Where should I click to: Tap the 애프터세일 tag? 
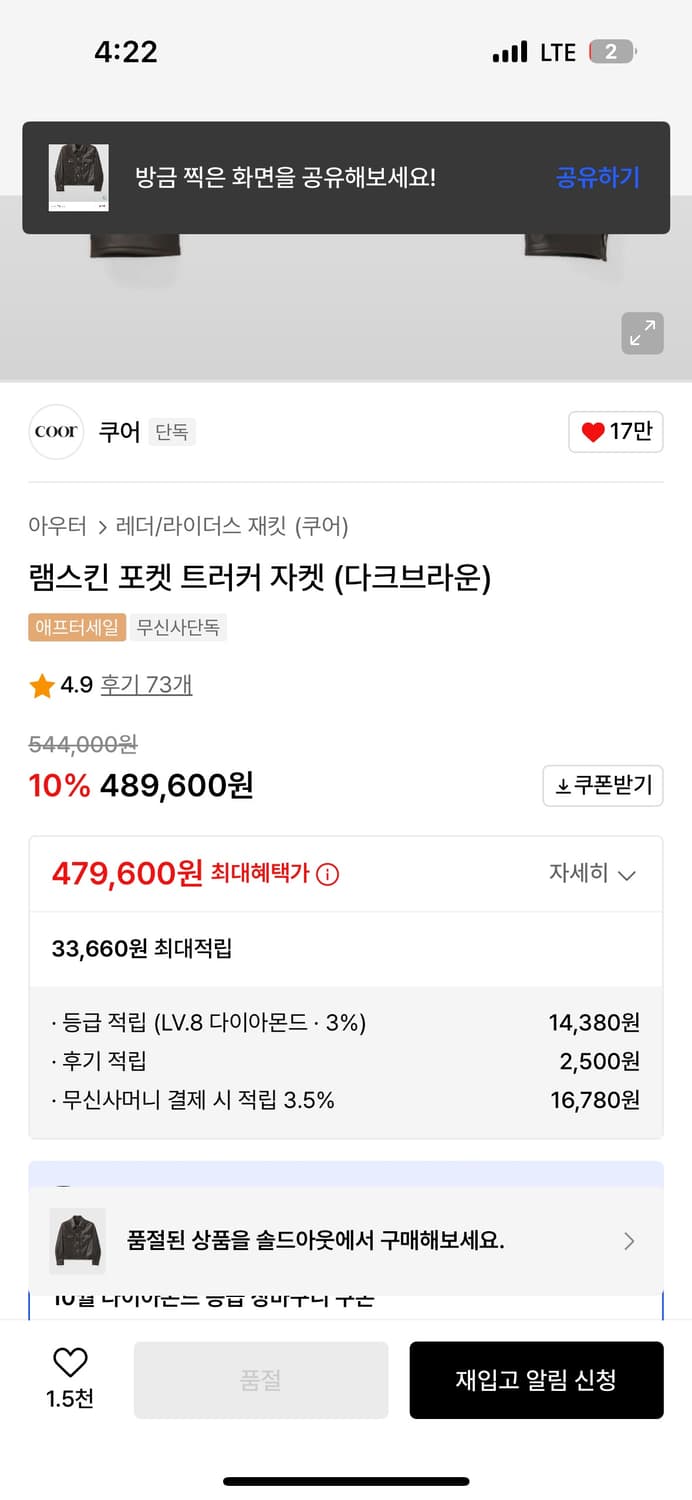[77, 628]
